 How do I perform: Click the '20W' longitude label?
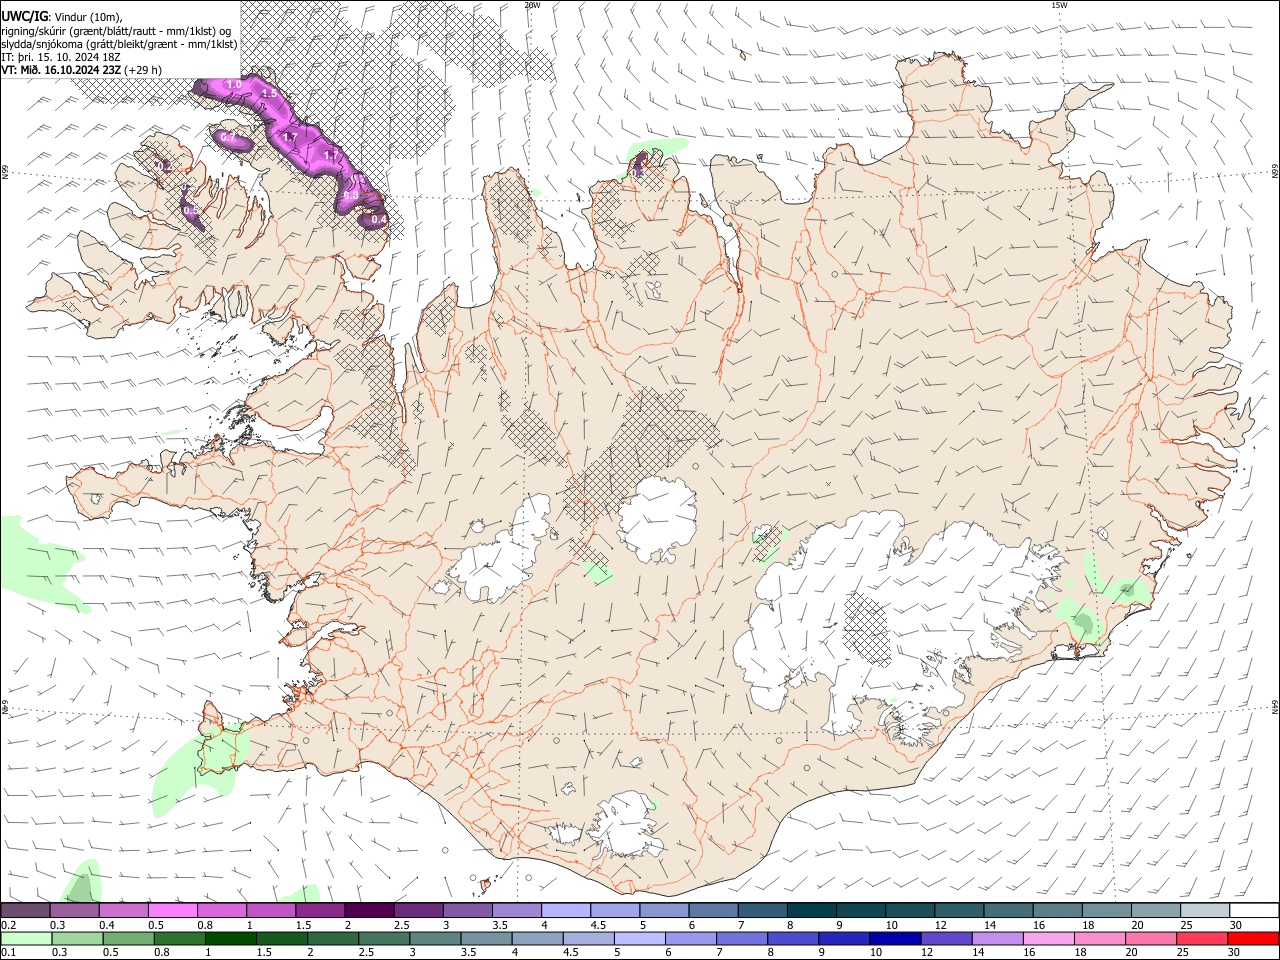click(532, 5)
